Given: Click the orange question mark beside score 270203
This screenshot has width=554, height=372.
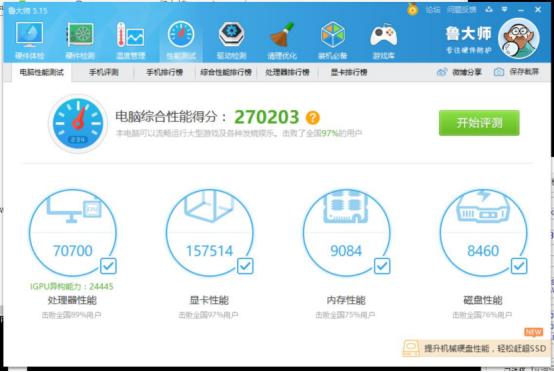Looking at the screenshot, I should (313, 118).
